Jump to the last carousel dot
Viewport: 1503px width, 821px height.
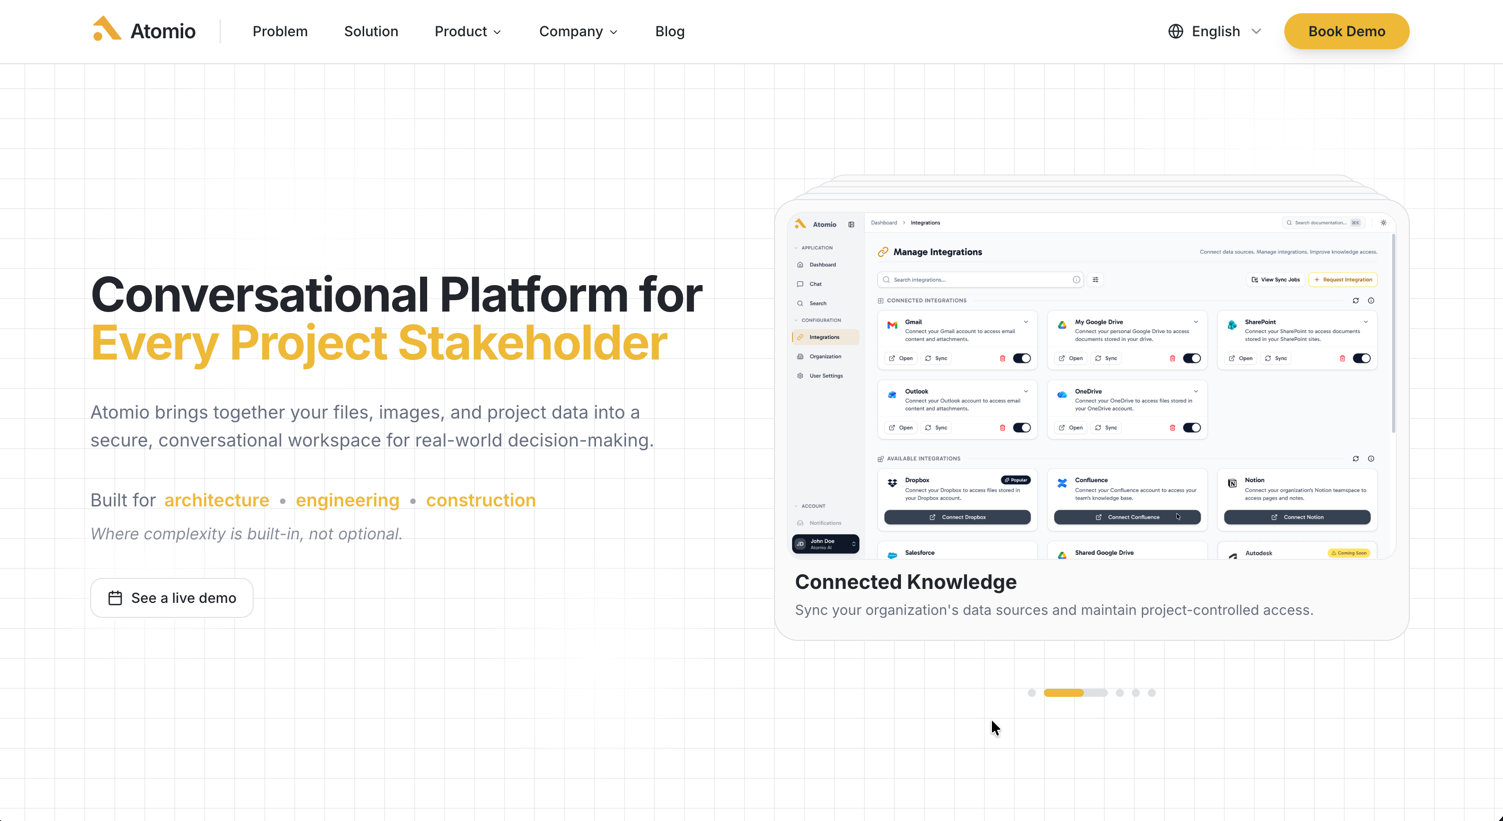1152,692
